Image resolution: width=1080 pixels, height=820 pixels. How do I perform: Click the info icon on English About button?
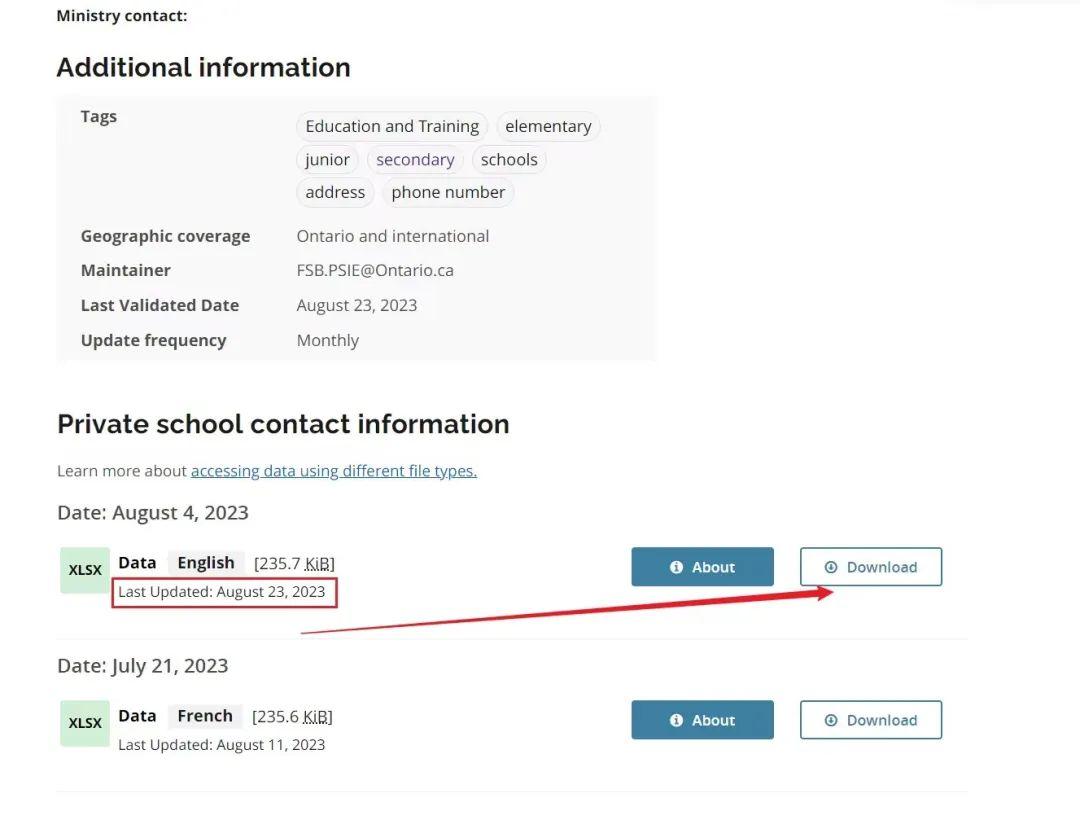[x=676, y=567]
